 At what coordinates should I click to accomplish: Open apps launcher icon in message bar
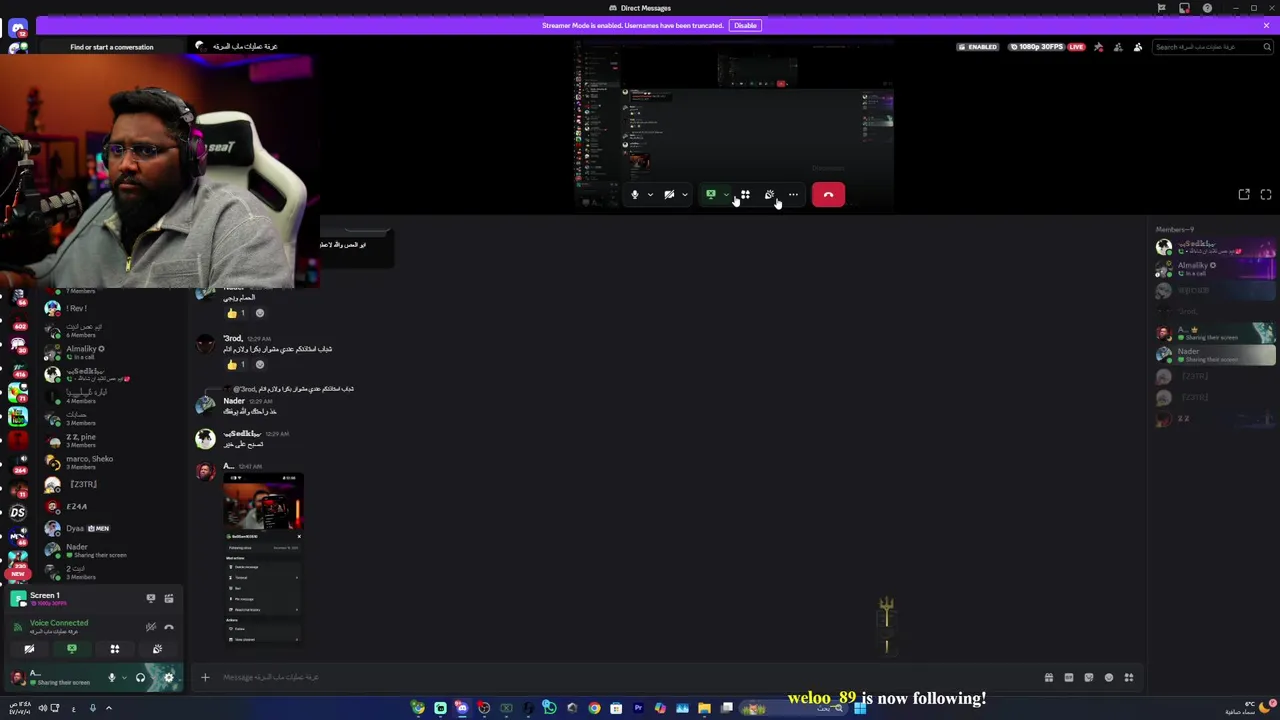click(1129, 677)
